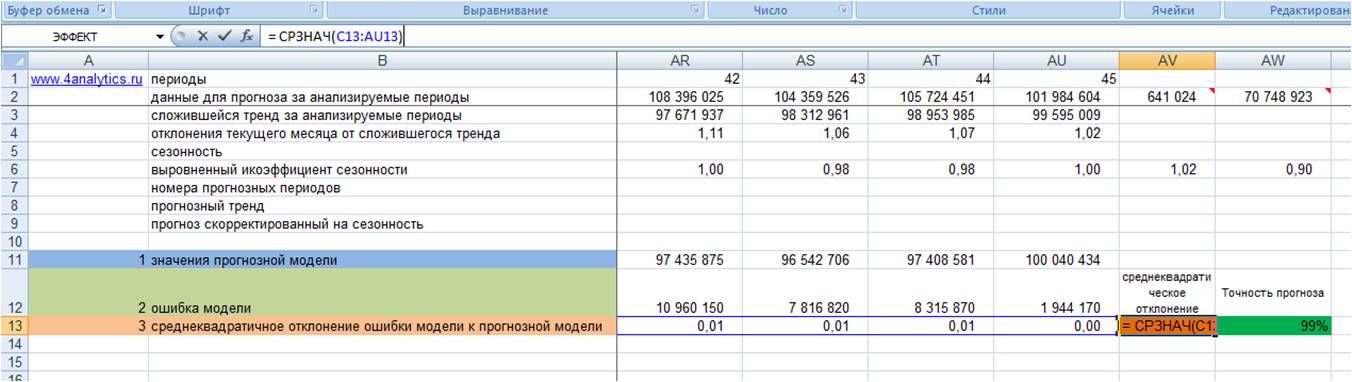Select column AV header
Image resolution: width=1352 pixels, height=382 pixels.
pyautogui.click(x=1167, y=61)
